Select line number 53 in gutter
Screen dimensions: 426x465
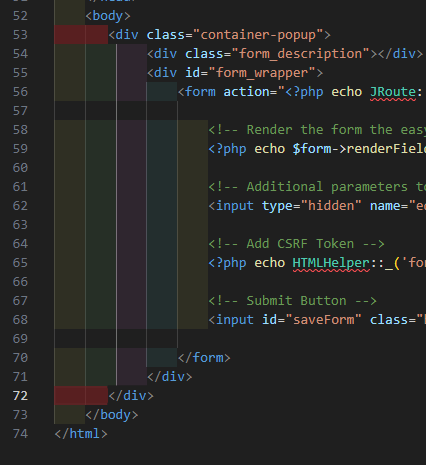point(20,35)
